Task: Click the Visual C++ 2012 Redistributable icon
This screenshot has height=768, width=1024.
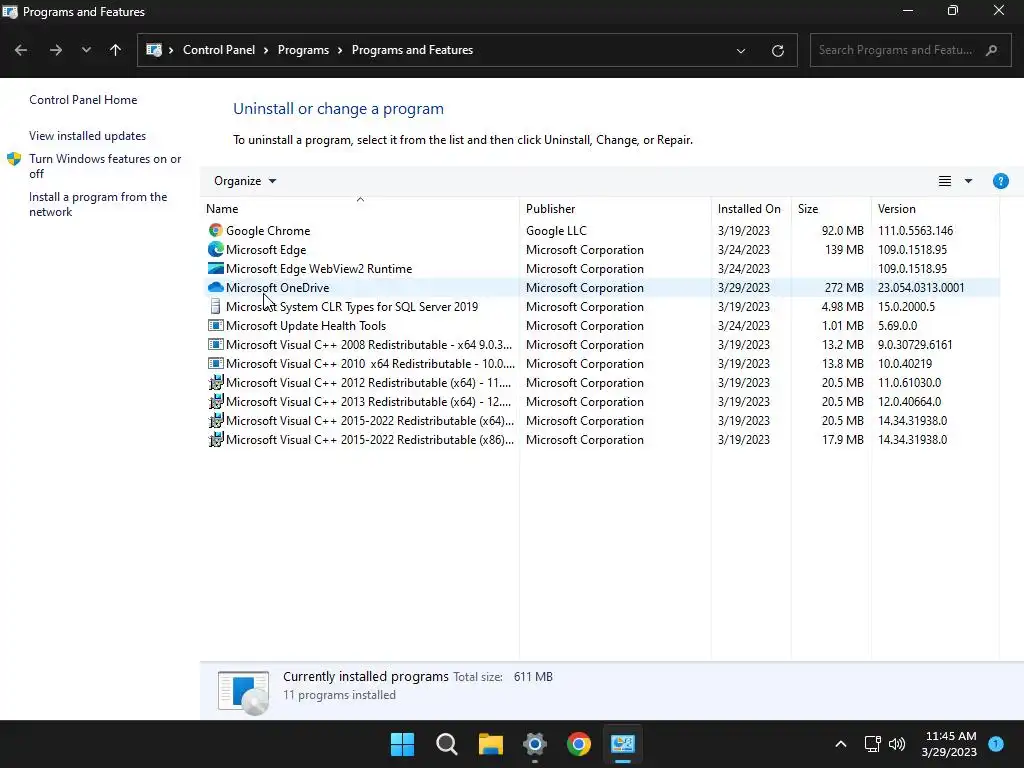Action: click(216, 382)
